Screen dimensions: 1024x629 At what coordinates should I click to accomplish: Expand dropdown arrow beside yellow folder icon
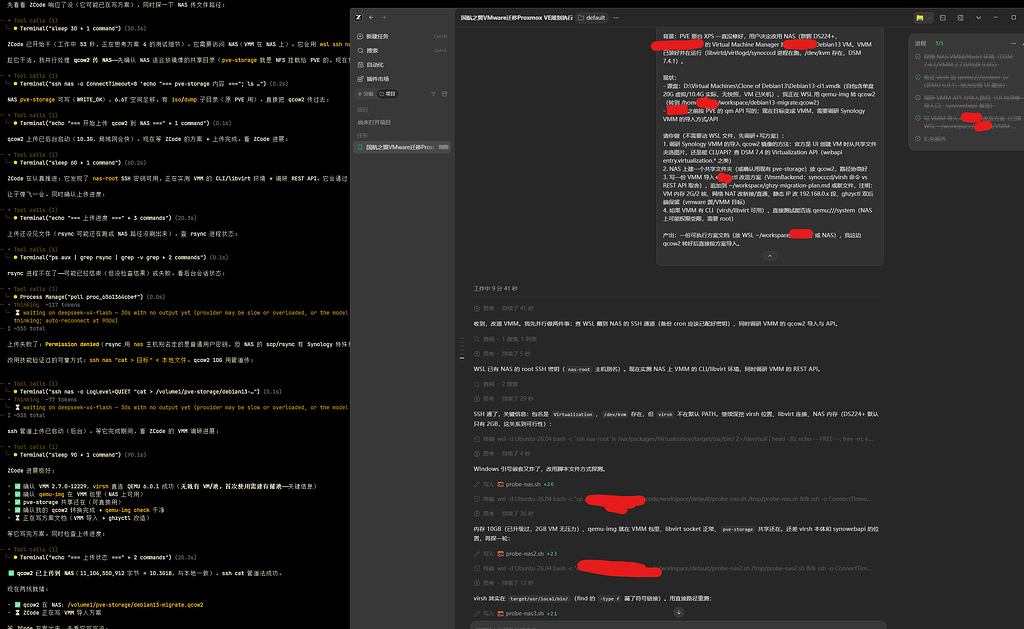pyautogui.click(x=929, y=18)
